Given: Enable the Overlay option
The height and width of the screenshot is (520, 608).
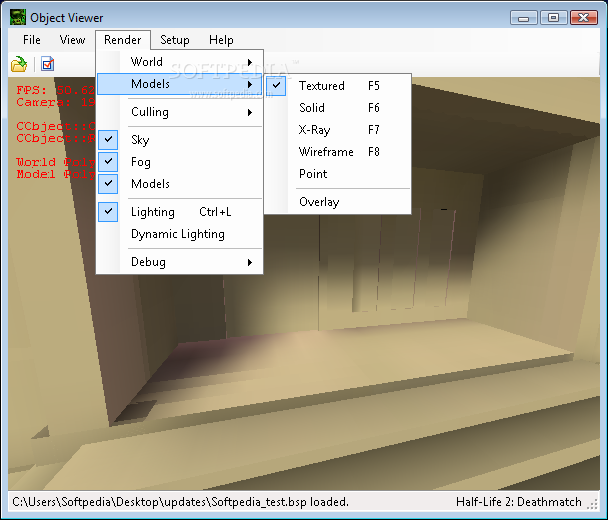Looking at the screenshot, I should tap(338, 202).
